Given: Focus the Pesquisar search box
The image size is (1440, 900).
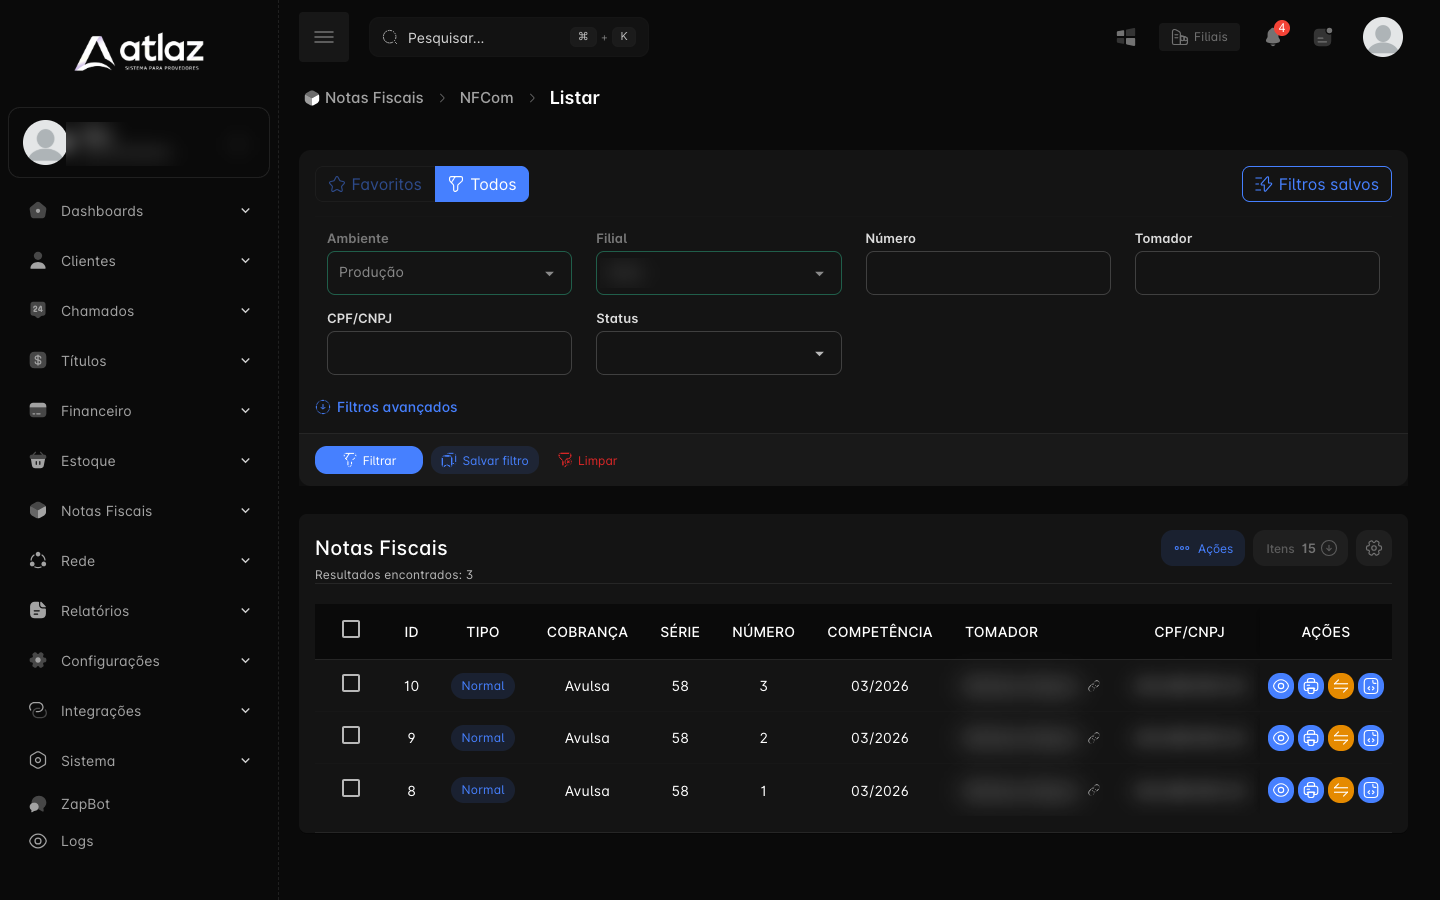Looking at the screenshot, I should coord(509,37).
